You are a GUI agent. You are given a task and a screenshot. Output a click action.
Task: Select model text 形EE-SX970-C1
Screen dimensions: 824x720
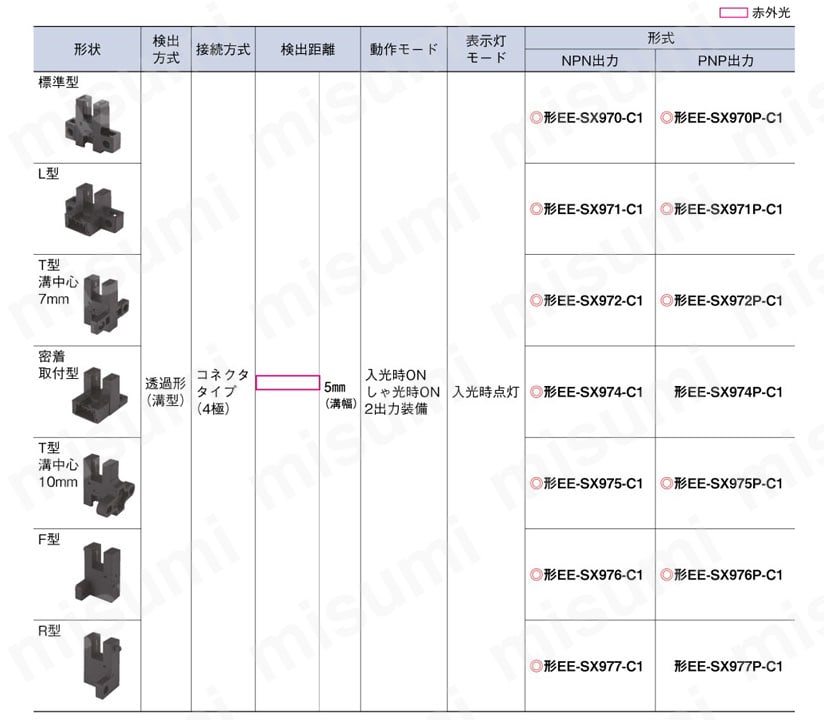[593, 118]
